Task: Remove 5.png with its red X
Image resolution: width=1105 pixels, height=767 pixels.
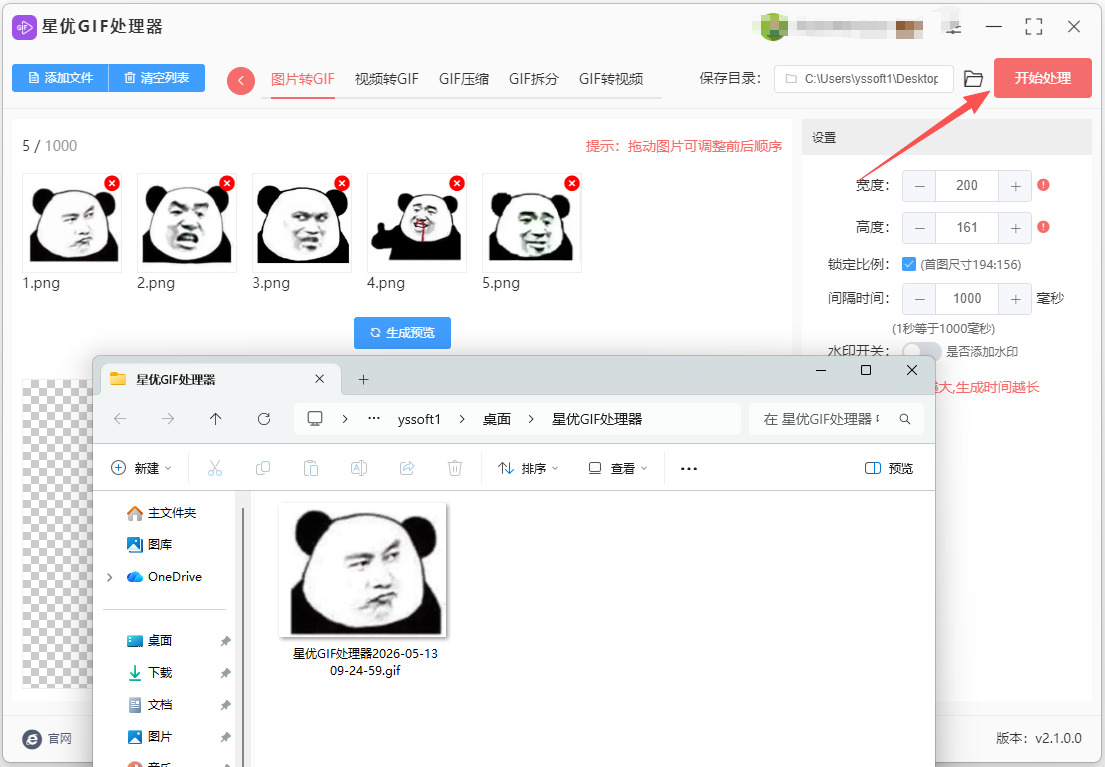Action: 572,183
